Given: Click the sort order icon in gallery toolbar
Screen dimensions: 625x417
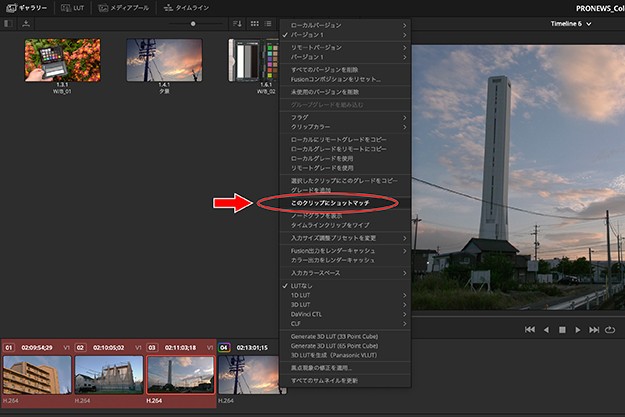Looking at the screenshot, I should pyautogui.click(x=237, y=22).
